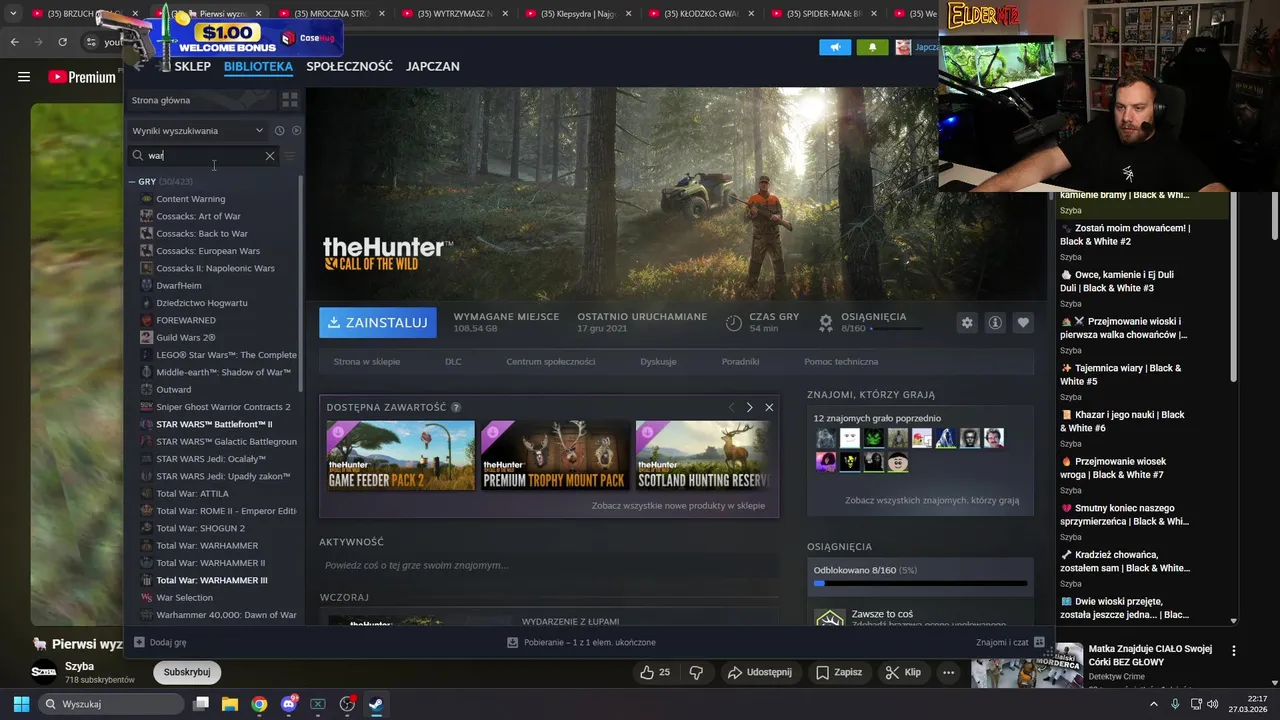Viewport: 1280px width, 720px height.
Task: Open Steam icon in the taskbar
Action: 376,704
